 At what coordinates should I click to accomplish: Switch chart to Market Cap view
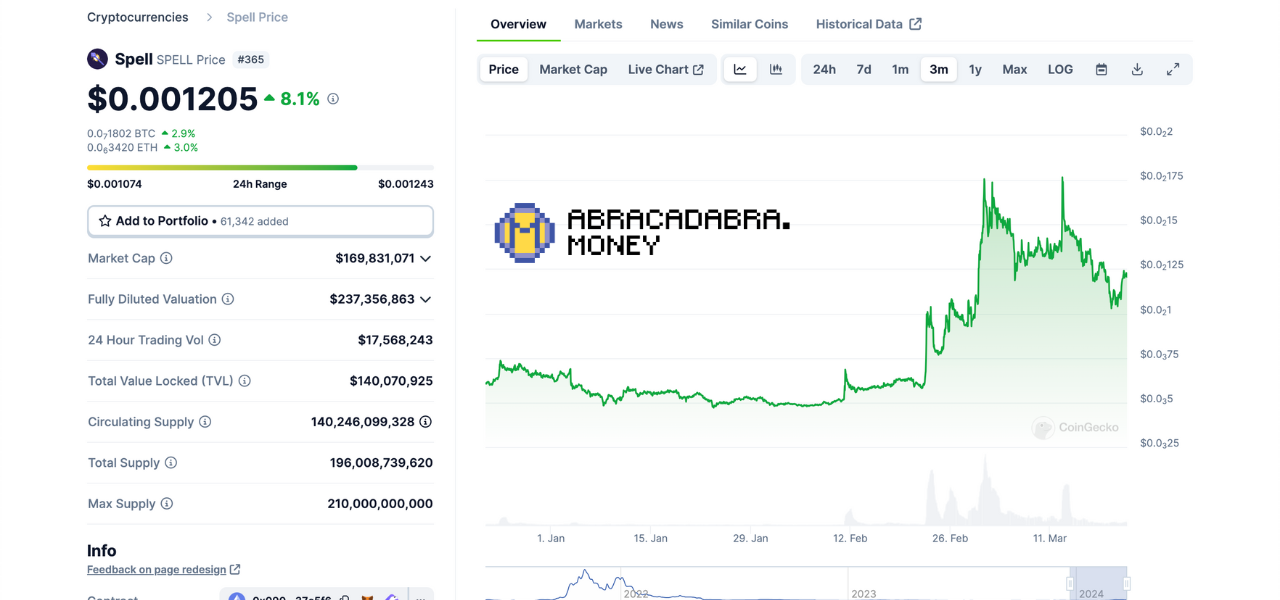tap(573, 69)
